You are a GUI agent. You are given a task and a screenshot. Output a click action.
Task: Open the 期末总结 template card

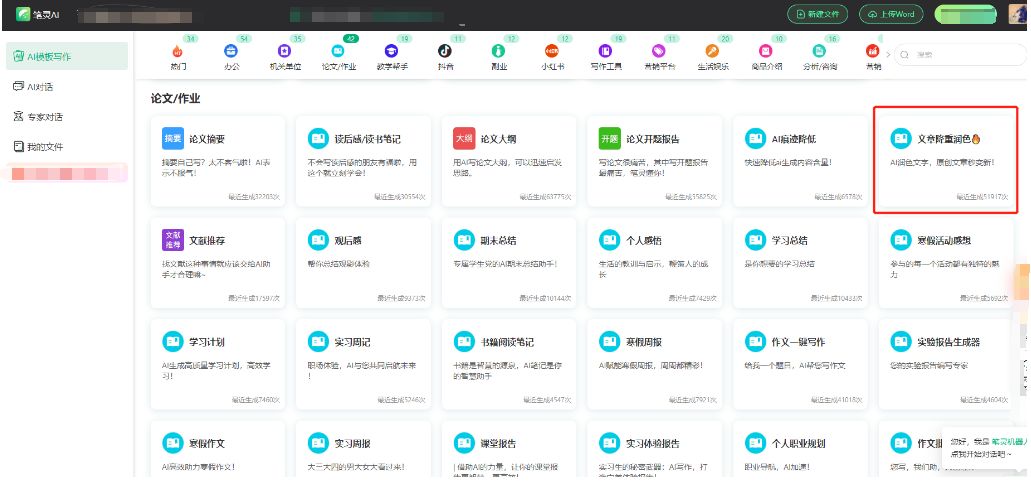(x=509, y=263)
